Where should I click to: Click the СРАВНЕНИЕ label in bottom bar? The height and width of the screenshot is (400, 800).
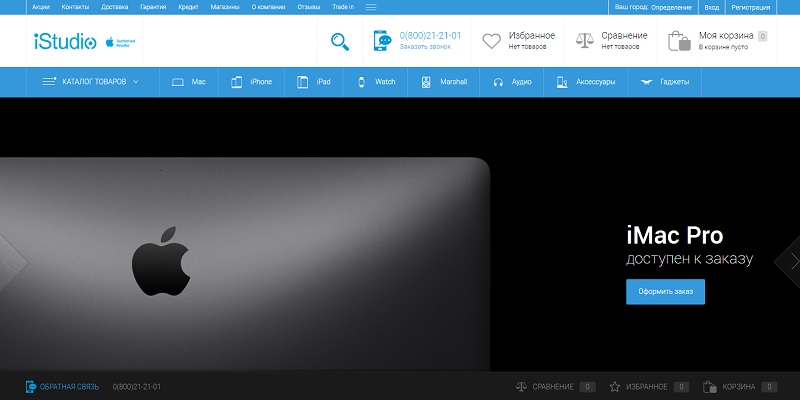click(x=553, y=387)
